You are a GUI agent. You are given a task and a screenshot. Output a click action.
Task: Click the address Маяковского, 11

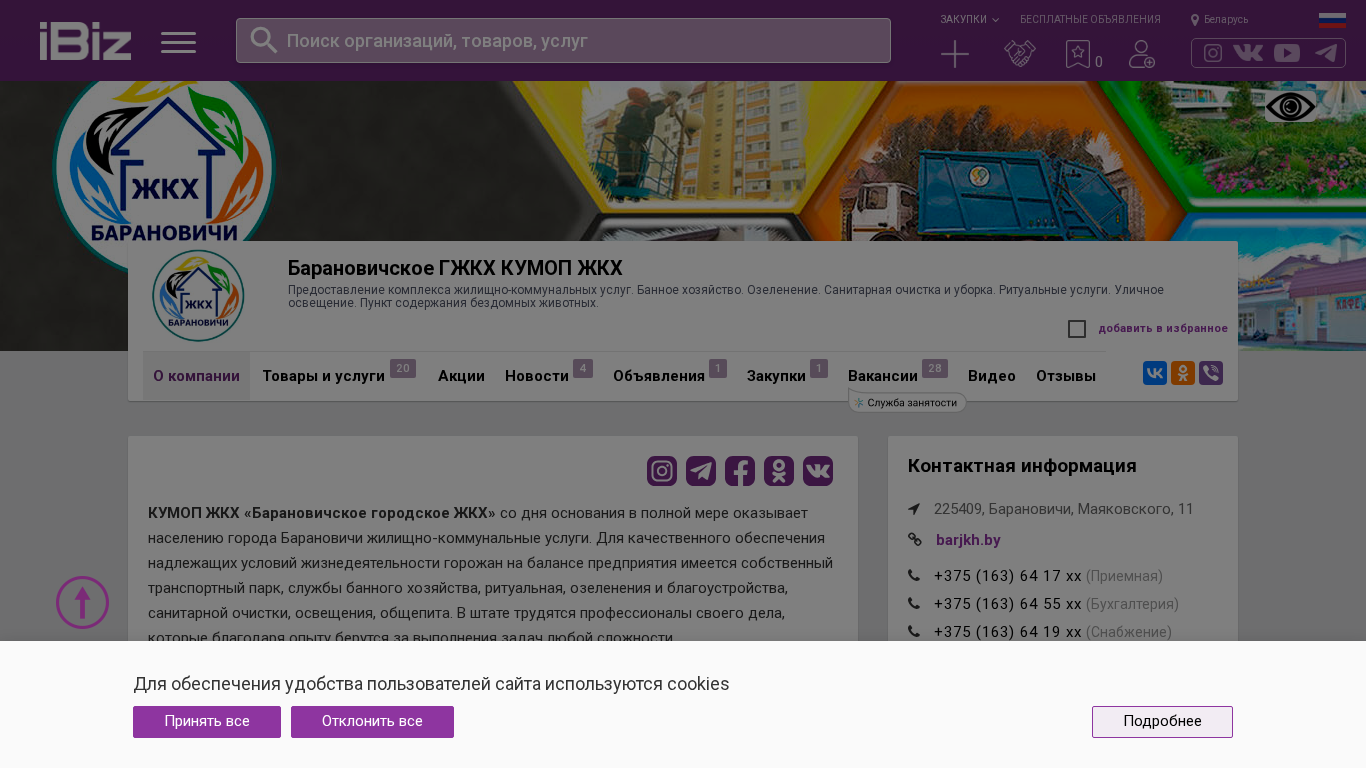tap(1064, 509)
